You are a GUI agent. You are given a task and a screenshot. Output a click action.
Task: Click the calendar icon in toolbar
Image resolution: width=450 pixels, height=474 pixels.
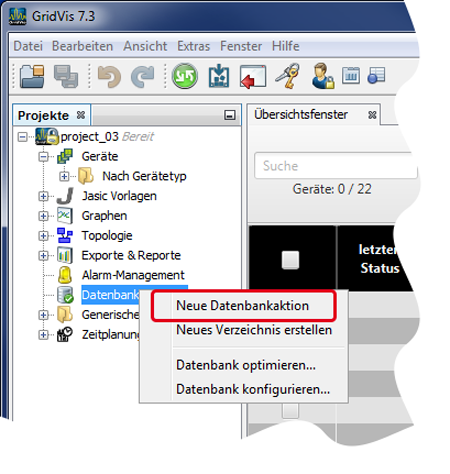(351, 75)
